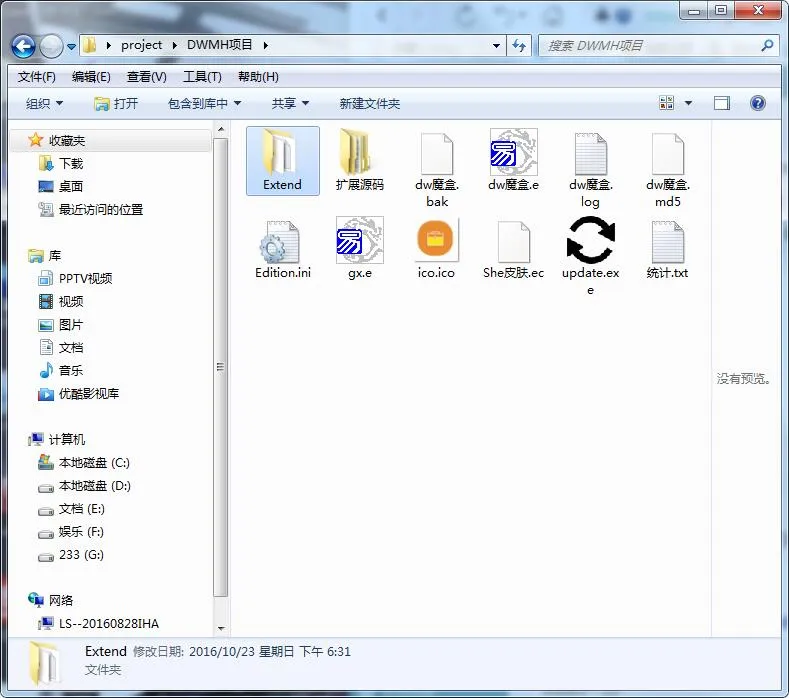The width and height of the screenshot is (789, 698).
Task: Click the 打开 toolbar button
Action: tap(116, 104)
